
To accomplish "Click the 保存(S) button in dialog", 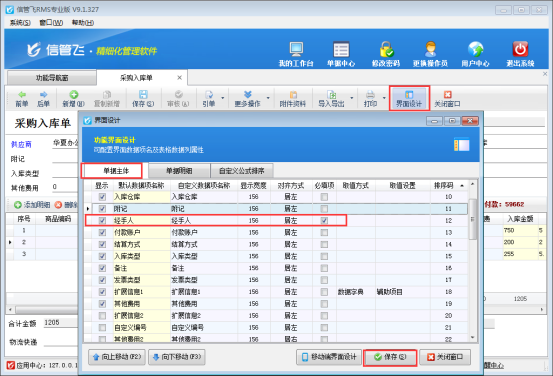I will (390, 357).
